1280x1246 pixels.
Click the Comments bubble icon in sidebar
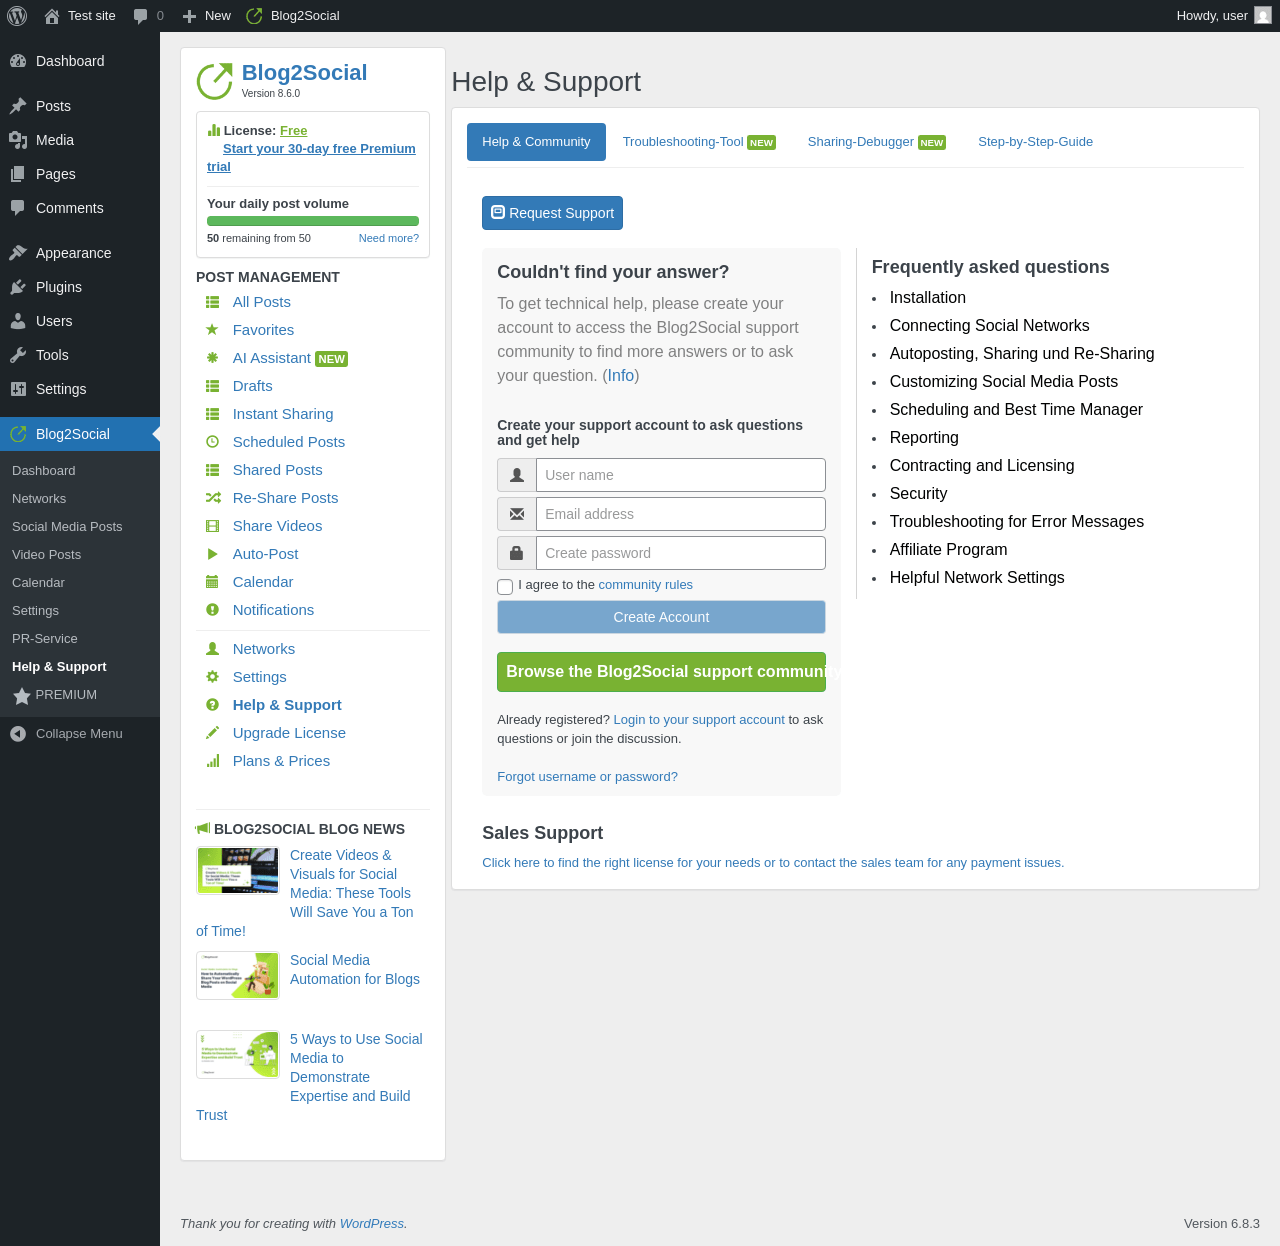pos(18,208)
